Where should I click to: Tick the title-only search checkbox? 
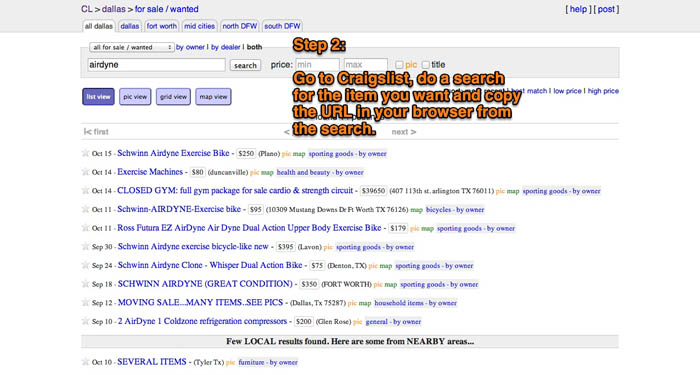[425, 65]
